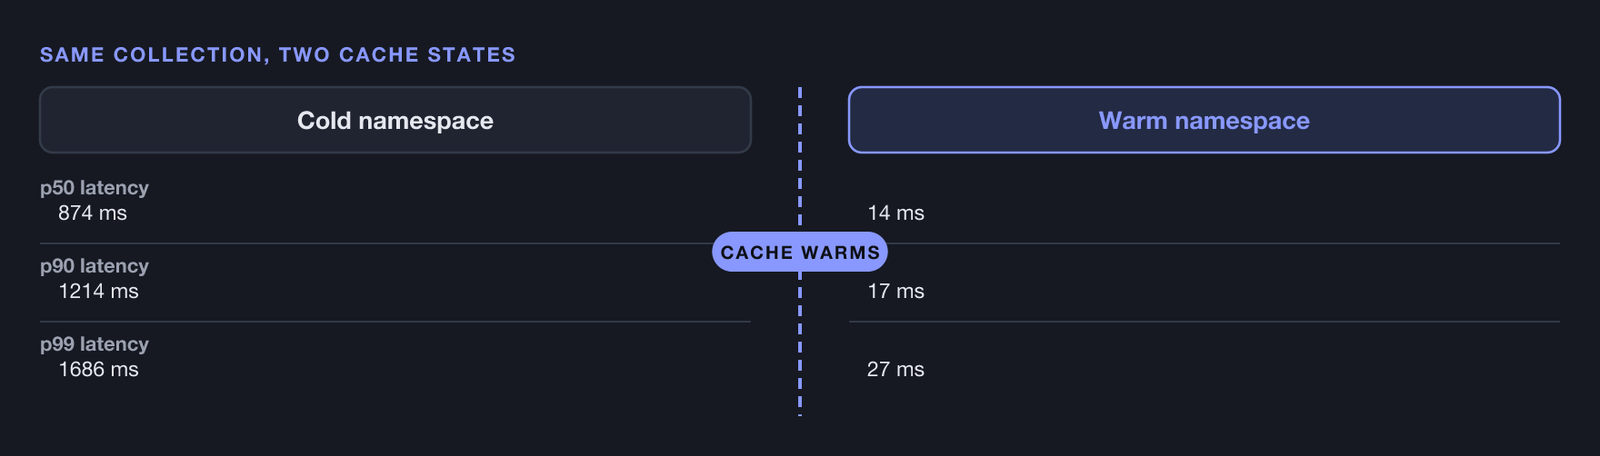Screen dimensions: 1600x456
Task: Select the p90 latency label
Action: 94,266
